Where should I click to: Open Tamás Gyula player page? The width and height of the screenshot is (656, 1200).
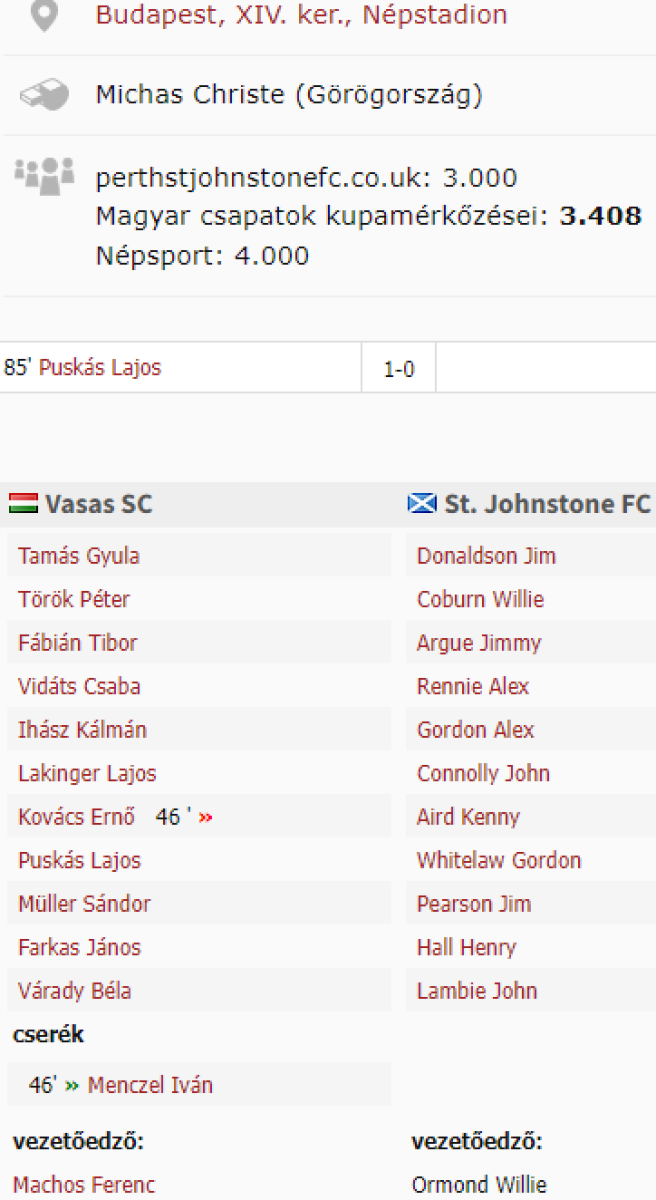coord(78,556)
